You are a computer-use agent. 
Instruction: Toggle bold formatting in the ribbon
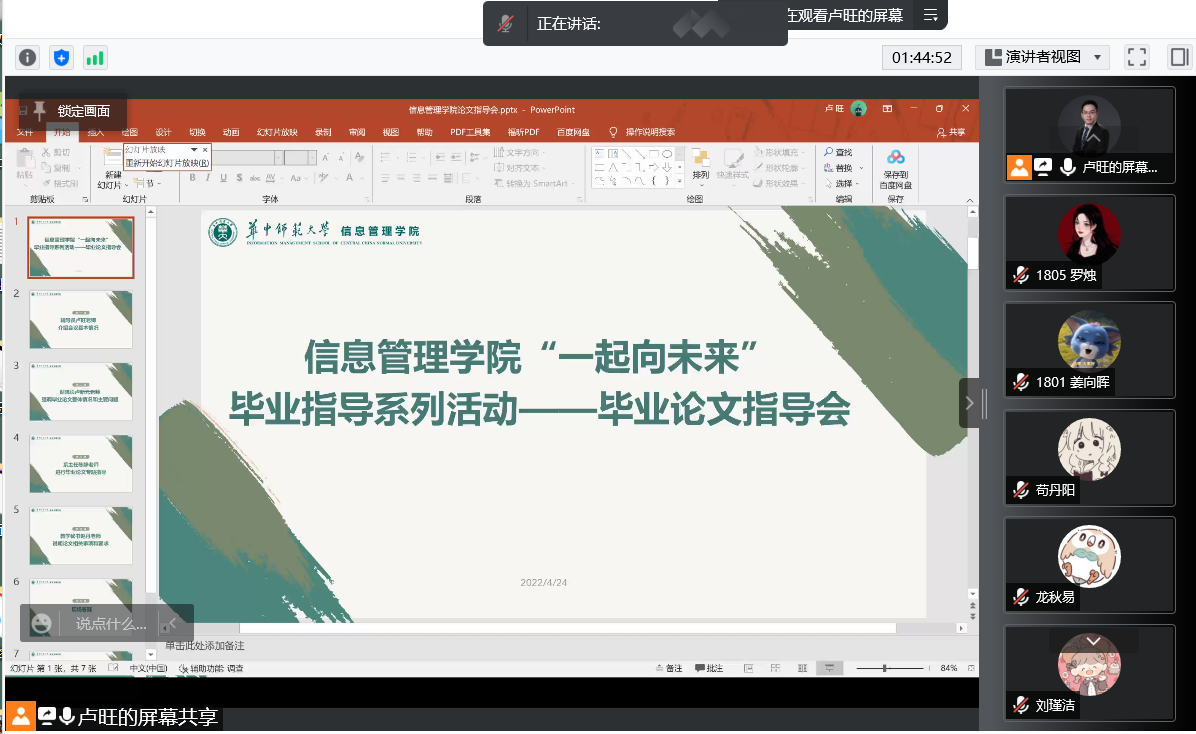(193, 178)
